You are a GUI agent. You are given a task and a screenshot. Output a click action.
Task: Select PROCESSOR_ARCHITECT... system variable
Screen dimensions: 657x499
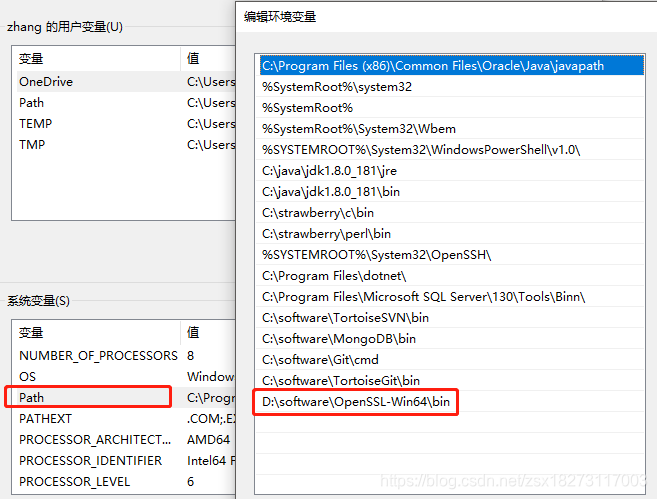coord(126,440)
